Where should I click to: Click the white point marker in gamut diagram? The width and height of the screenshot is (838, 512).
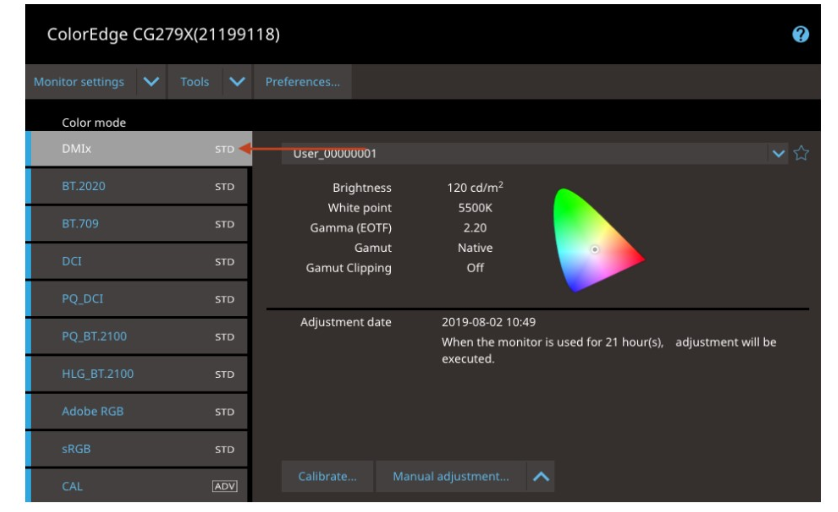coord(594,249)
